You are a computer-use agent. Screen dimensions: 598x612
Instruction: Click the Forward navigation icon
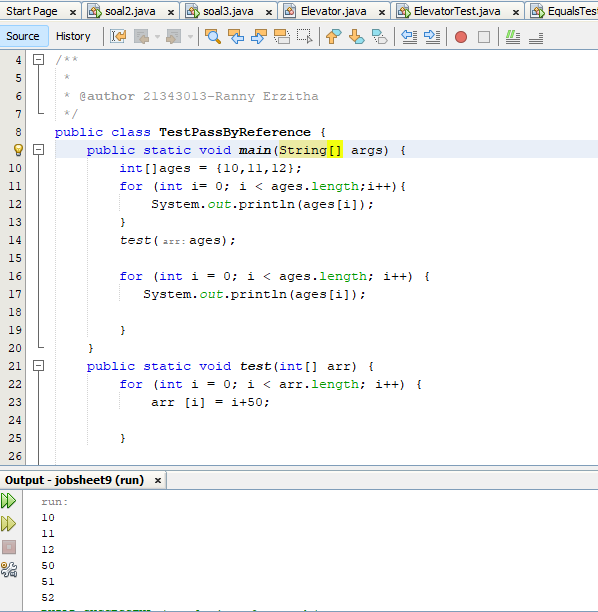[x=174, y=37]
